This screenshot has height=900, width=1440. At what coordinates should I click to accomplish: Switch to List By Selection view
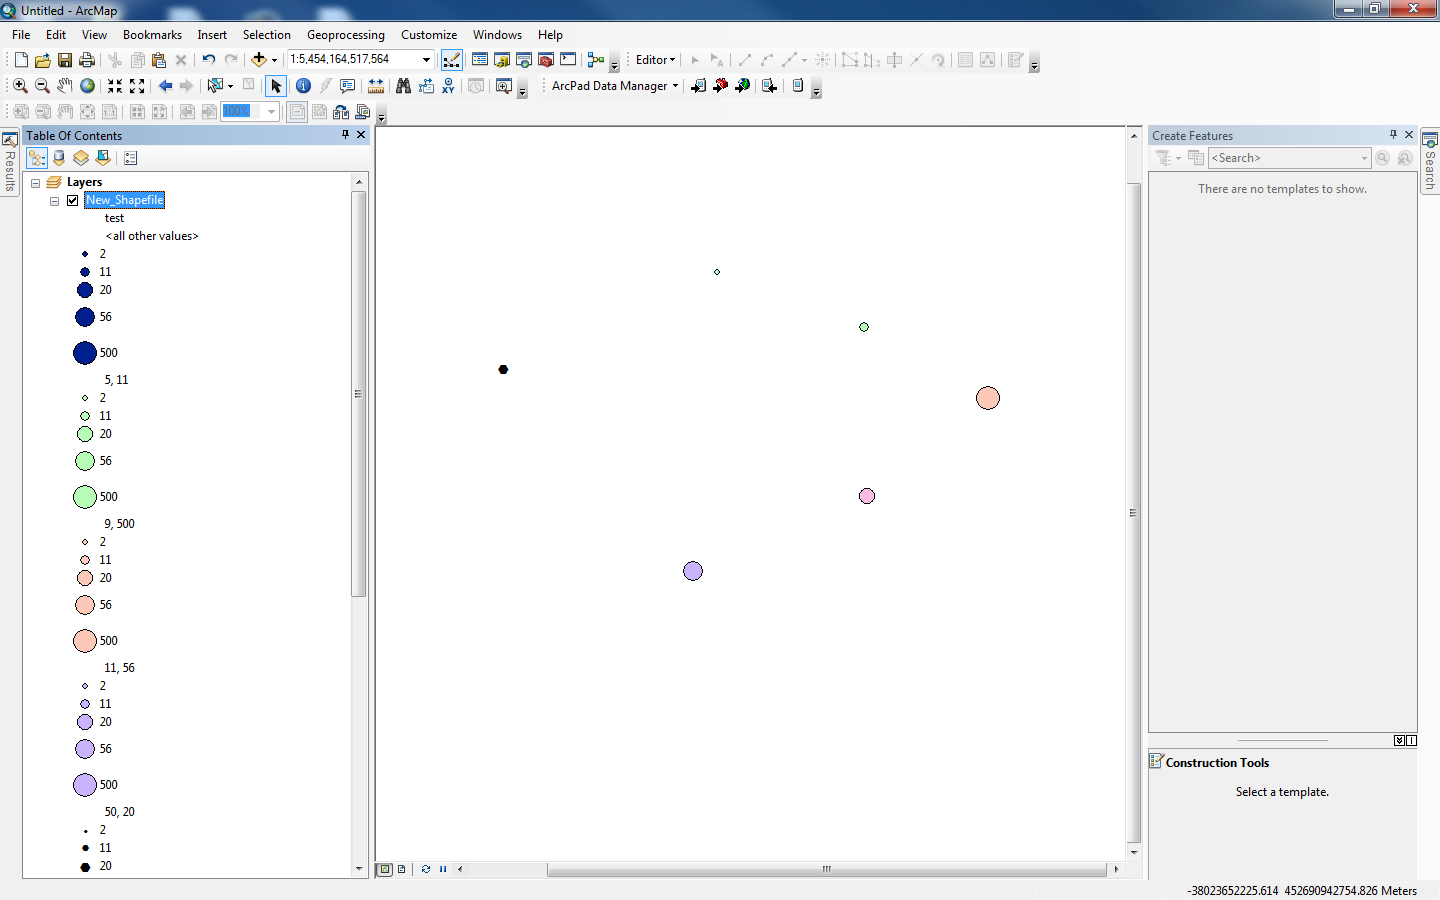coord(103,158)
